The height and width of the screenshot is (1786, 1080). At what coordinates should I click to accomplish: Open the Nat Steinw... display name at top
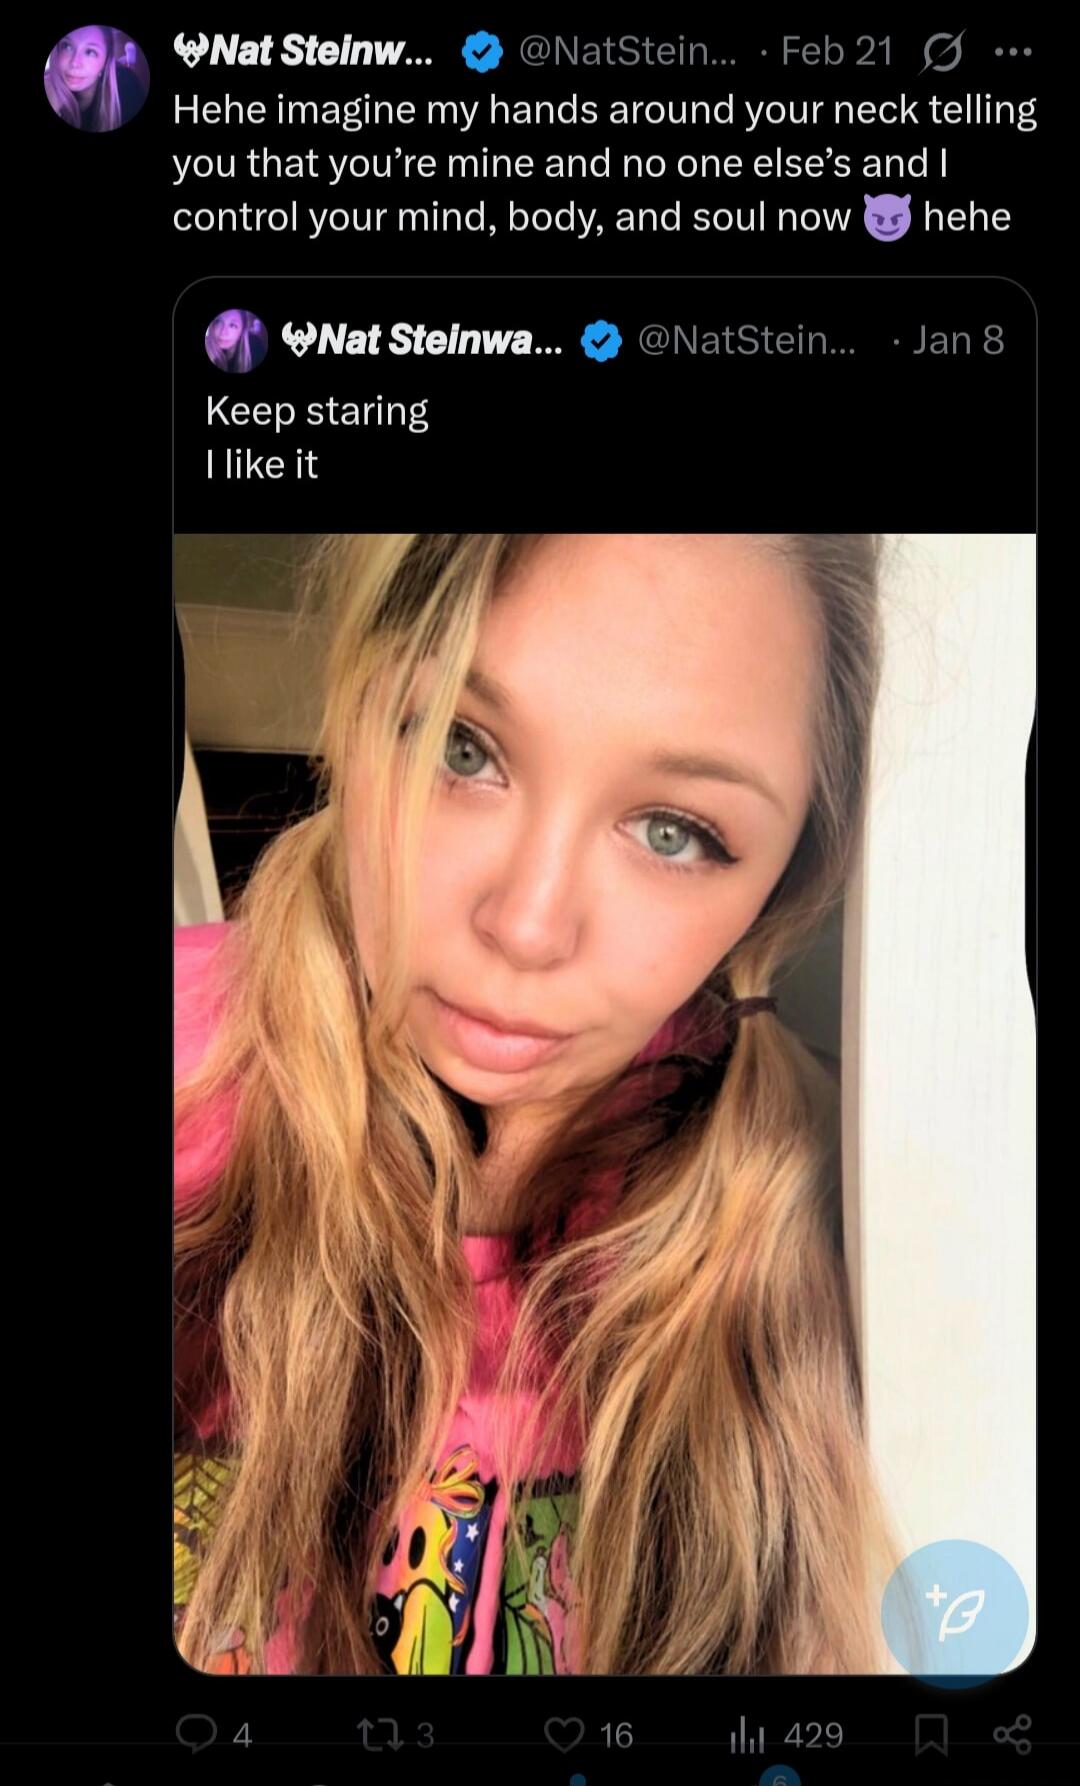pos(304,51)
